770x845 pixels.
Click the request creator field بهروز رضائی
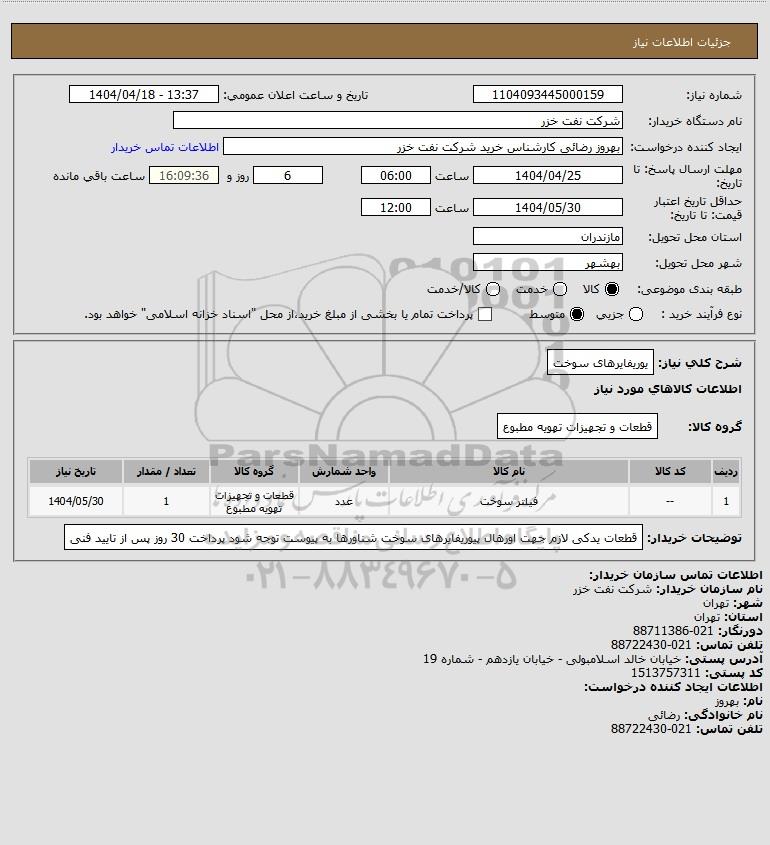[423, 147]
